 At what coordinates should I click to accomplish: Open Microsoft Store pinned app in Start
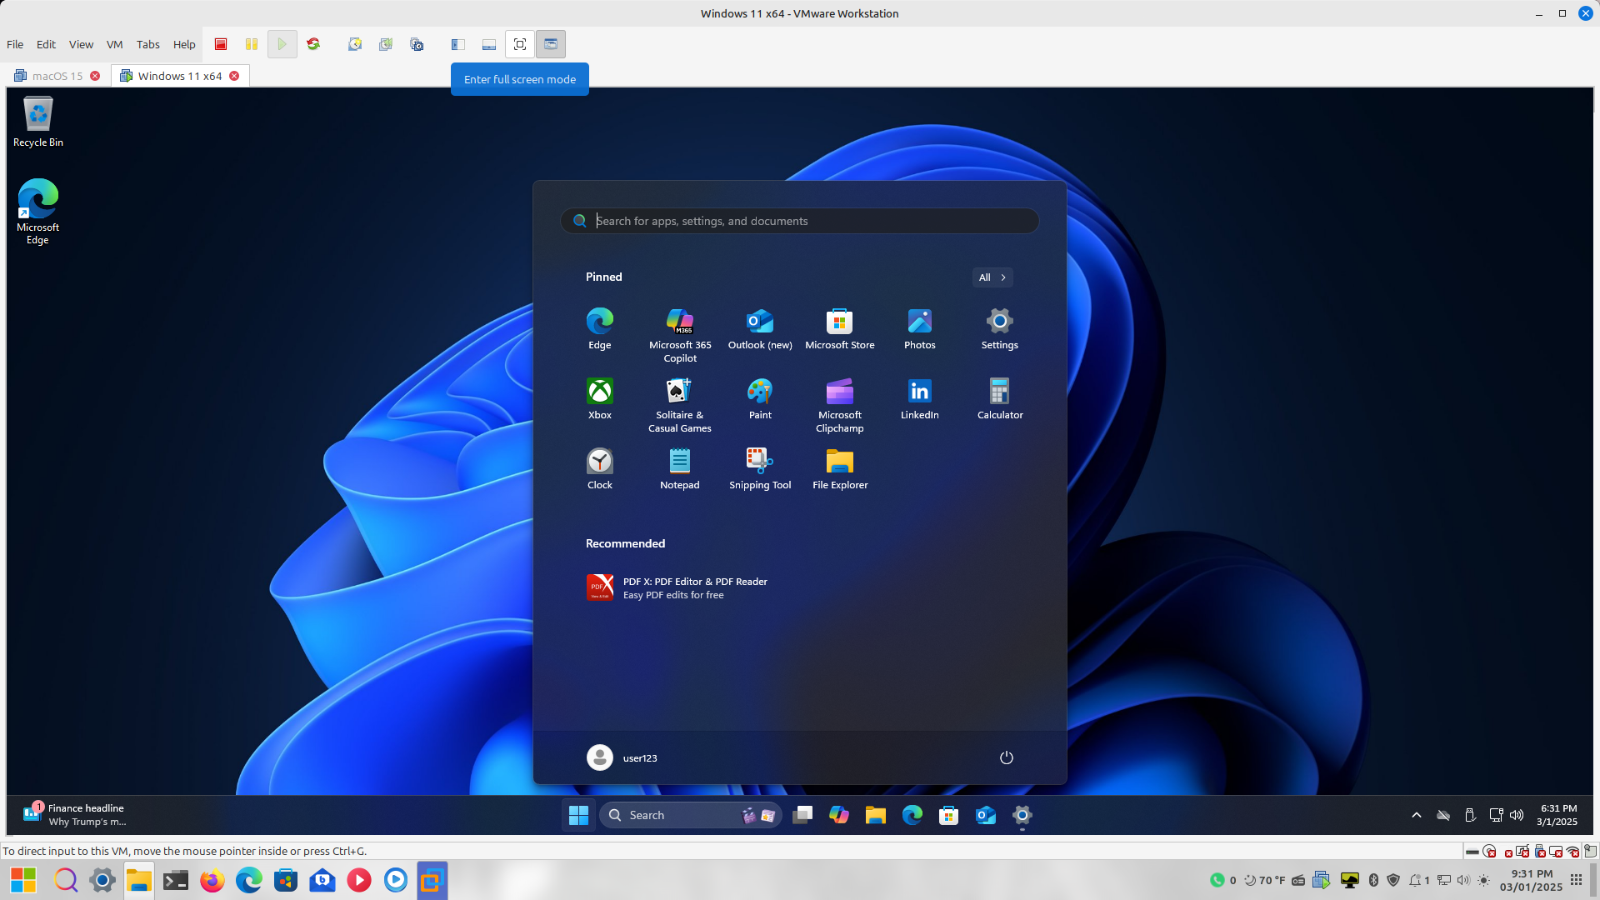click(x=840, y=329)
